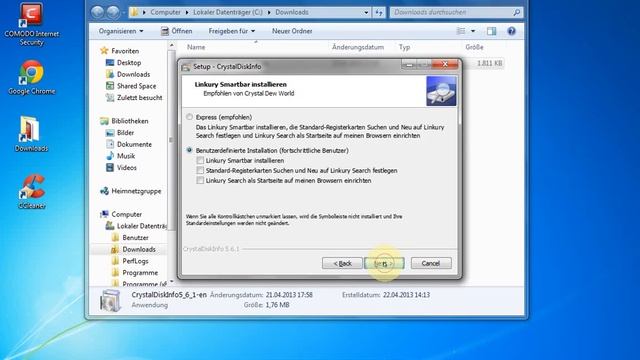This screenshot has height=360, width=640.
Task: Click the Bilder library icon
Action: click(110, 133)
